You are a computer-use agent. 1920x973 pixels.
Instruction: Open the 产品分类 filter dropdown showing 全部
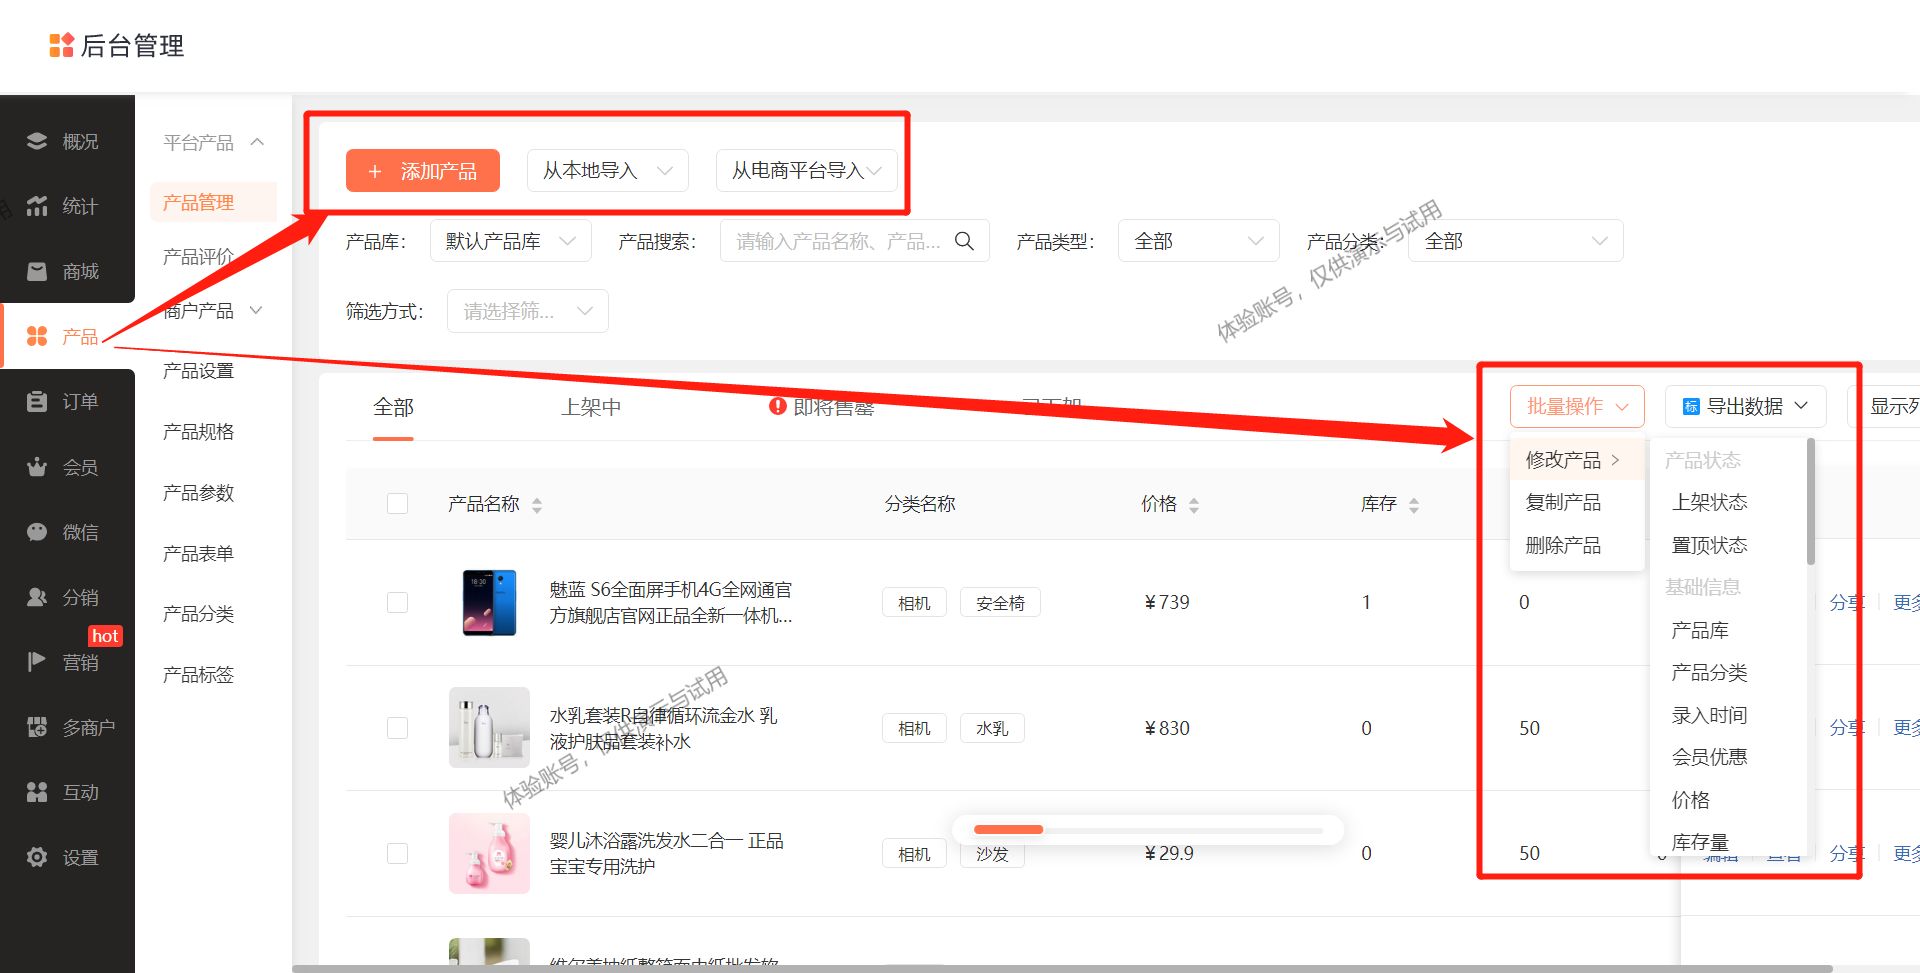pos(1515,240)
